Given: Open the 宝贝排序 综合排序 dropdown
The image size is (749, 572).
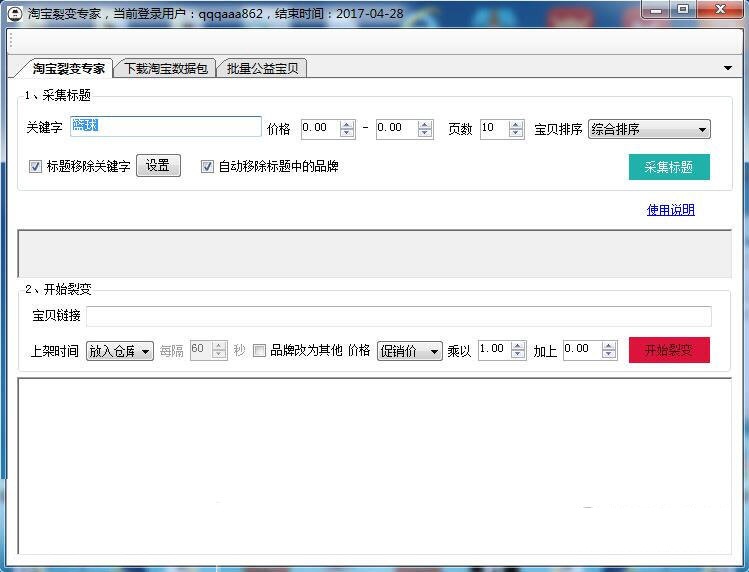Looking at the screenshot, I should tap(649, 129).
